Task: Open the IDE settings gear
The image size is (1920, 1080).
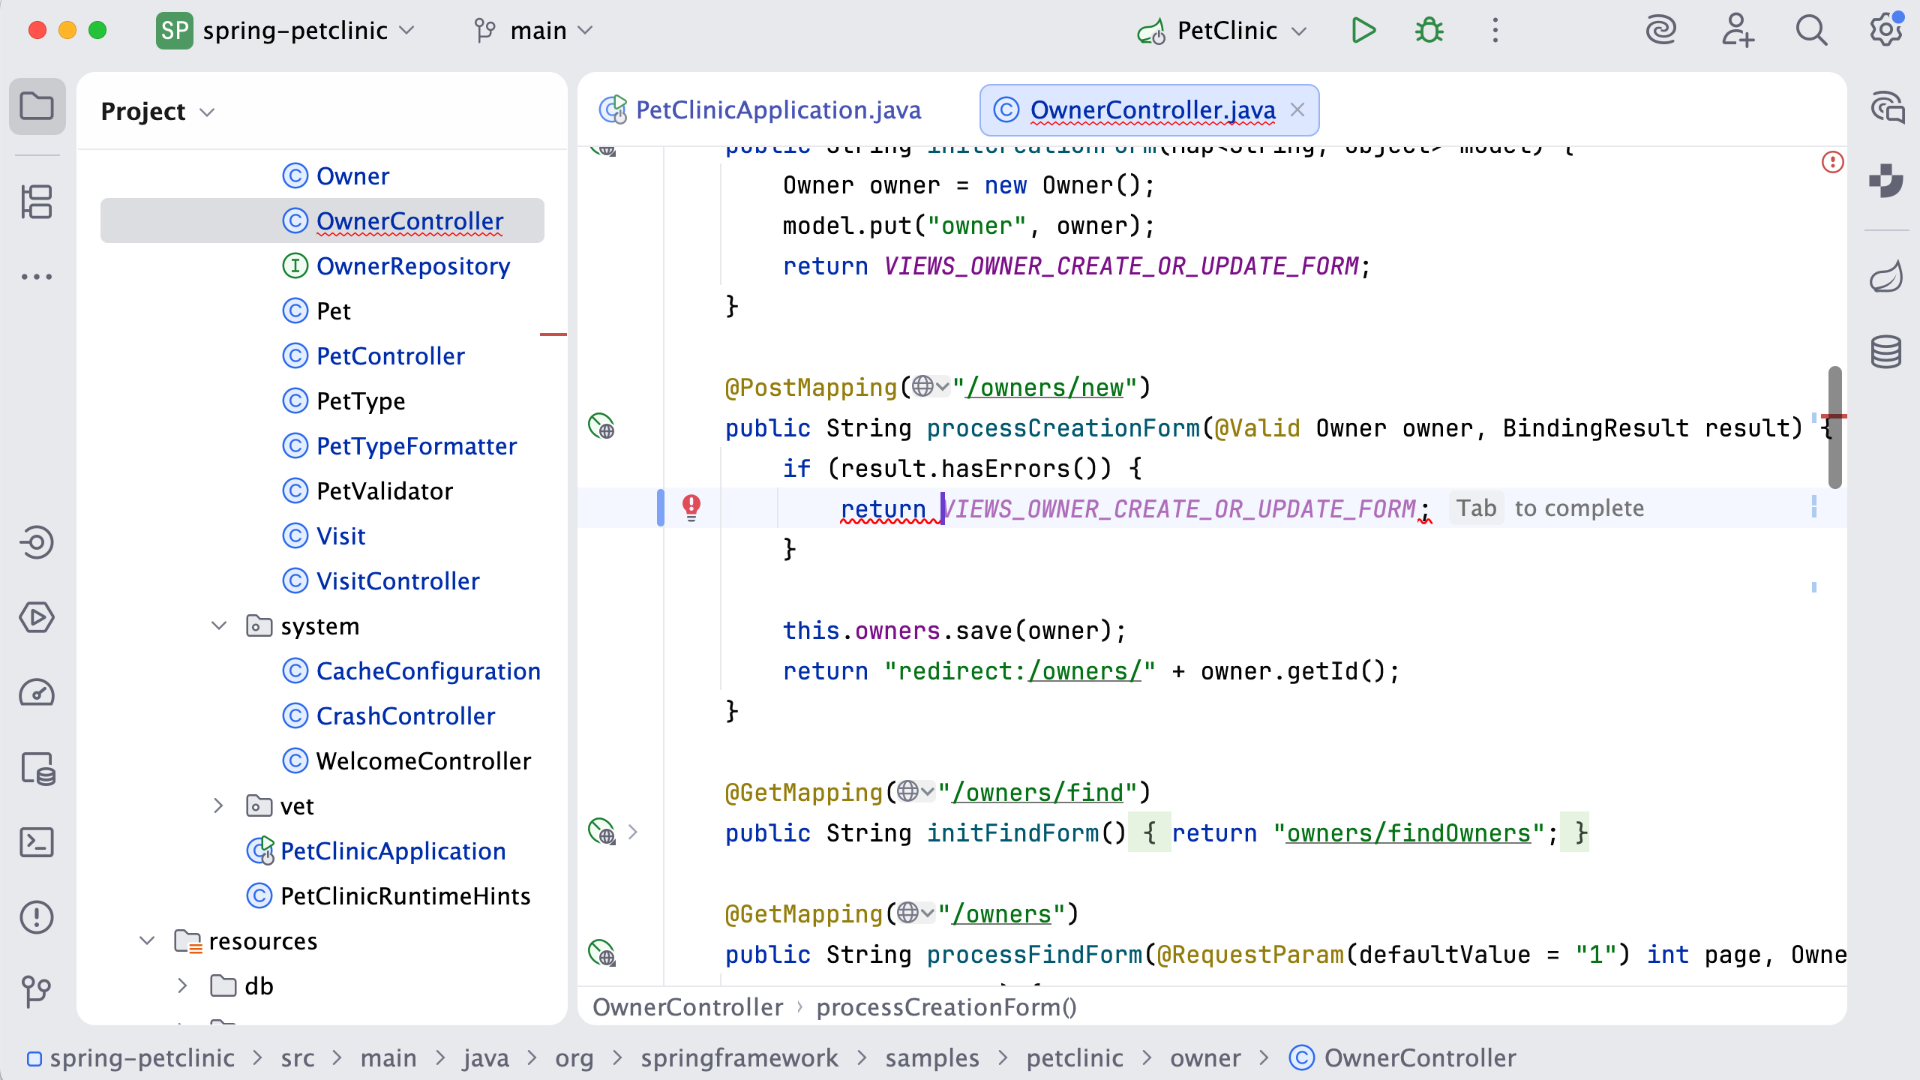Action: click(x=1886, y=30)
